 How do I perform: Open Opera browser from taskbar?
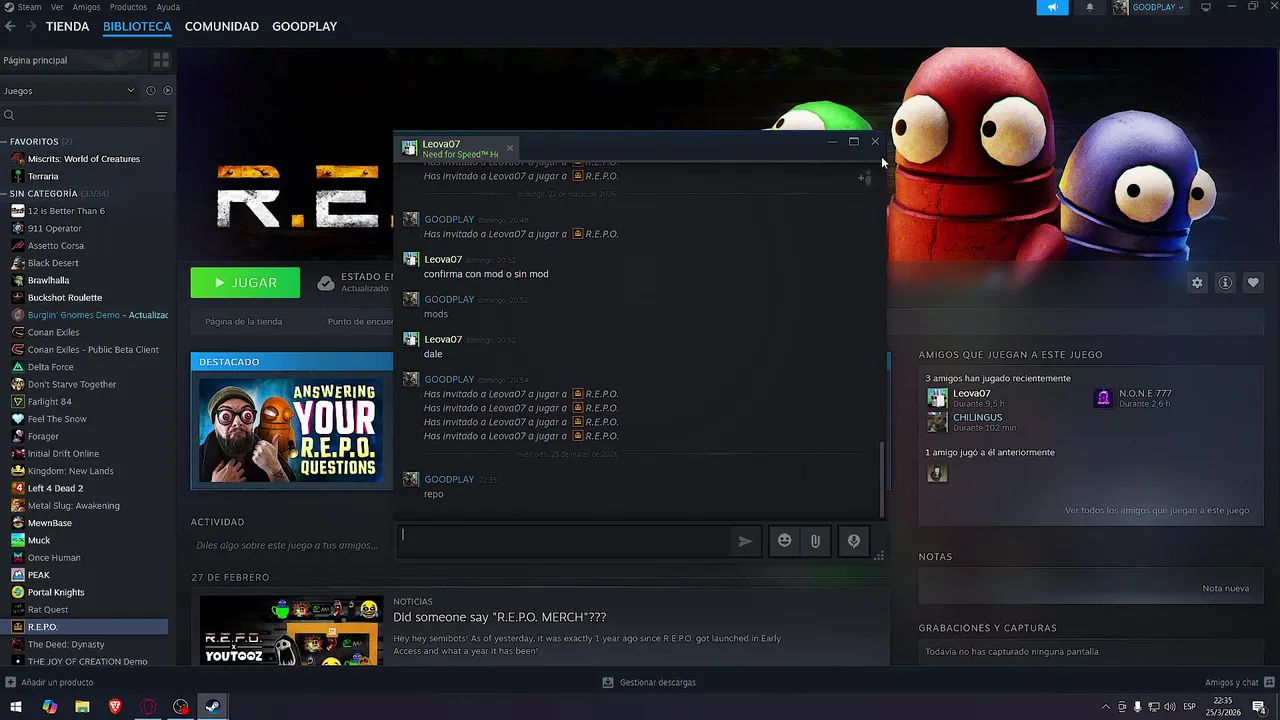[148, 707]
